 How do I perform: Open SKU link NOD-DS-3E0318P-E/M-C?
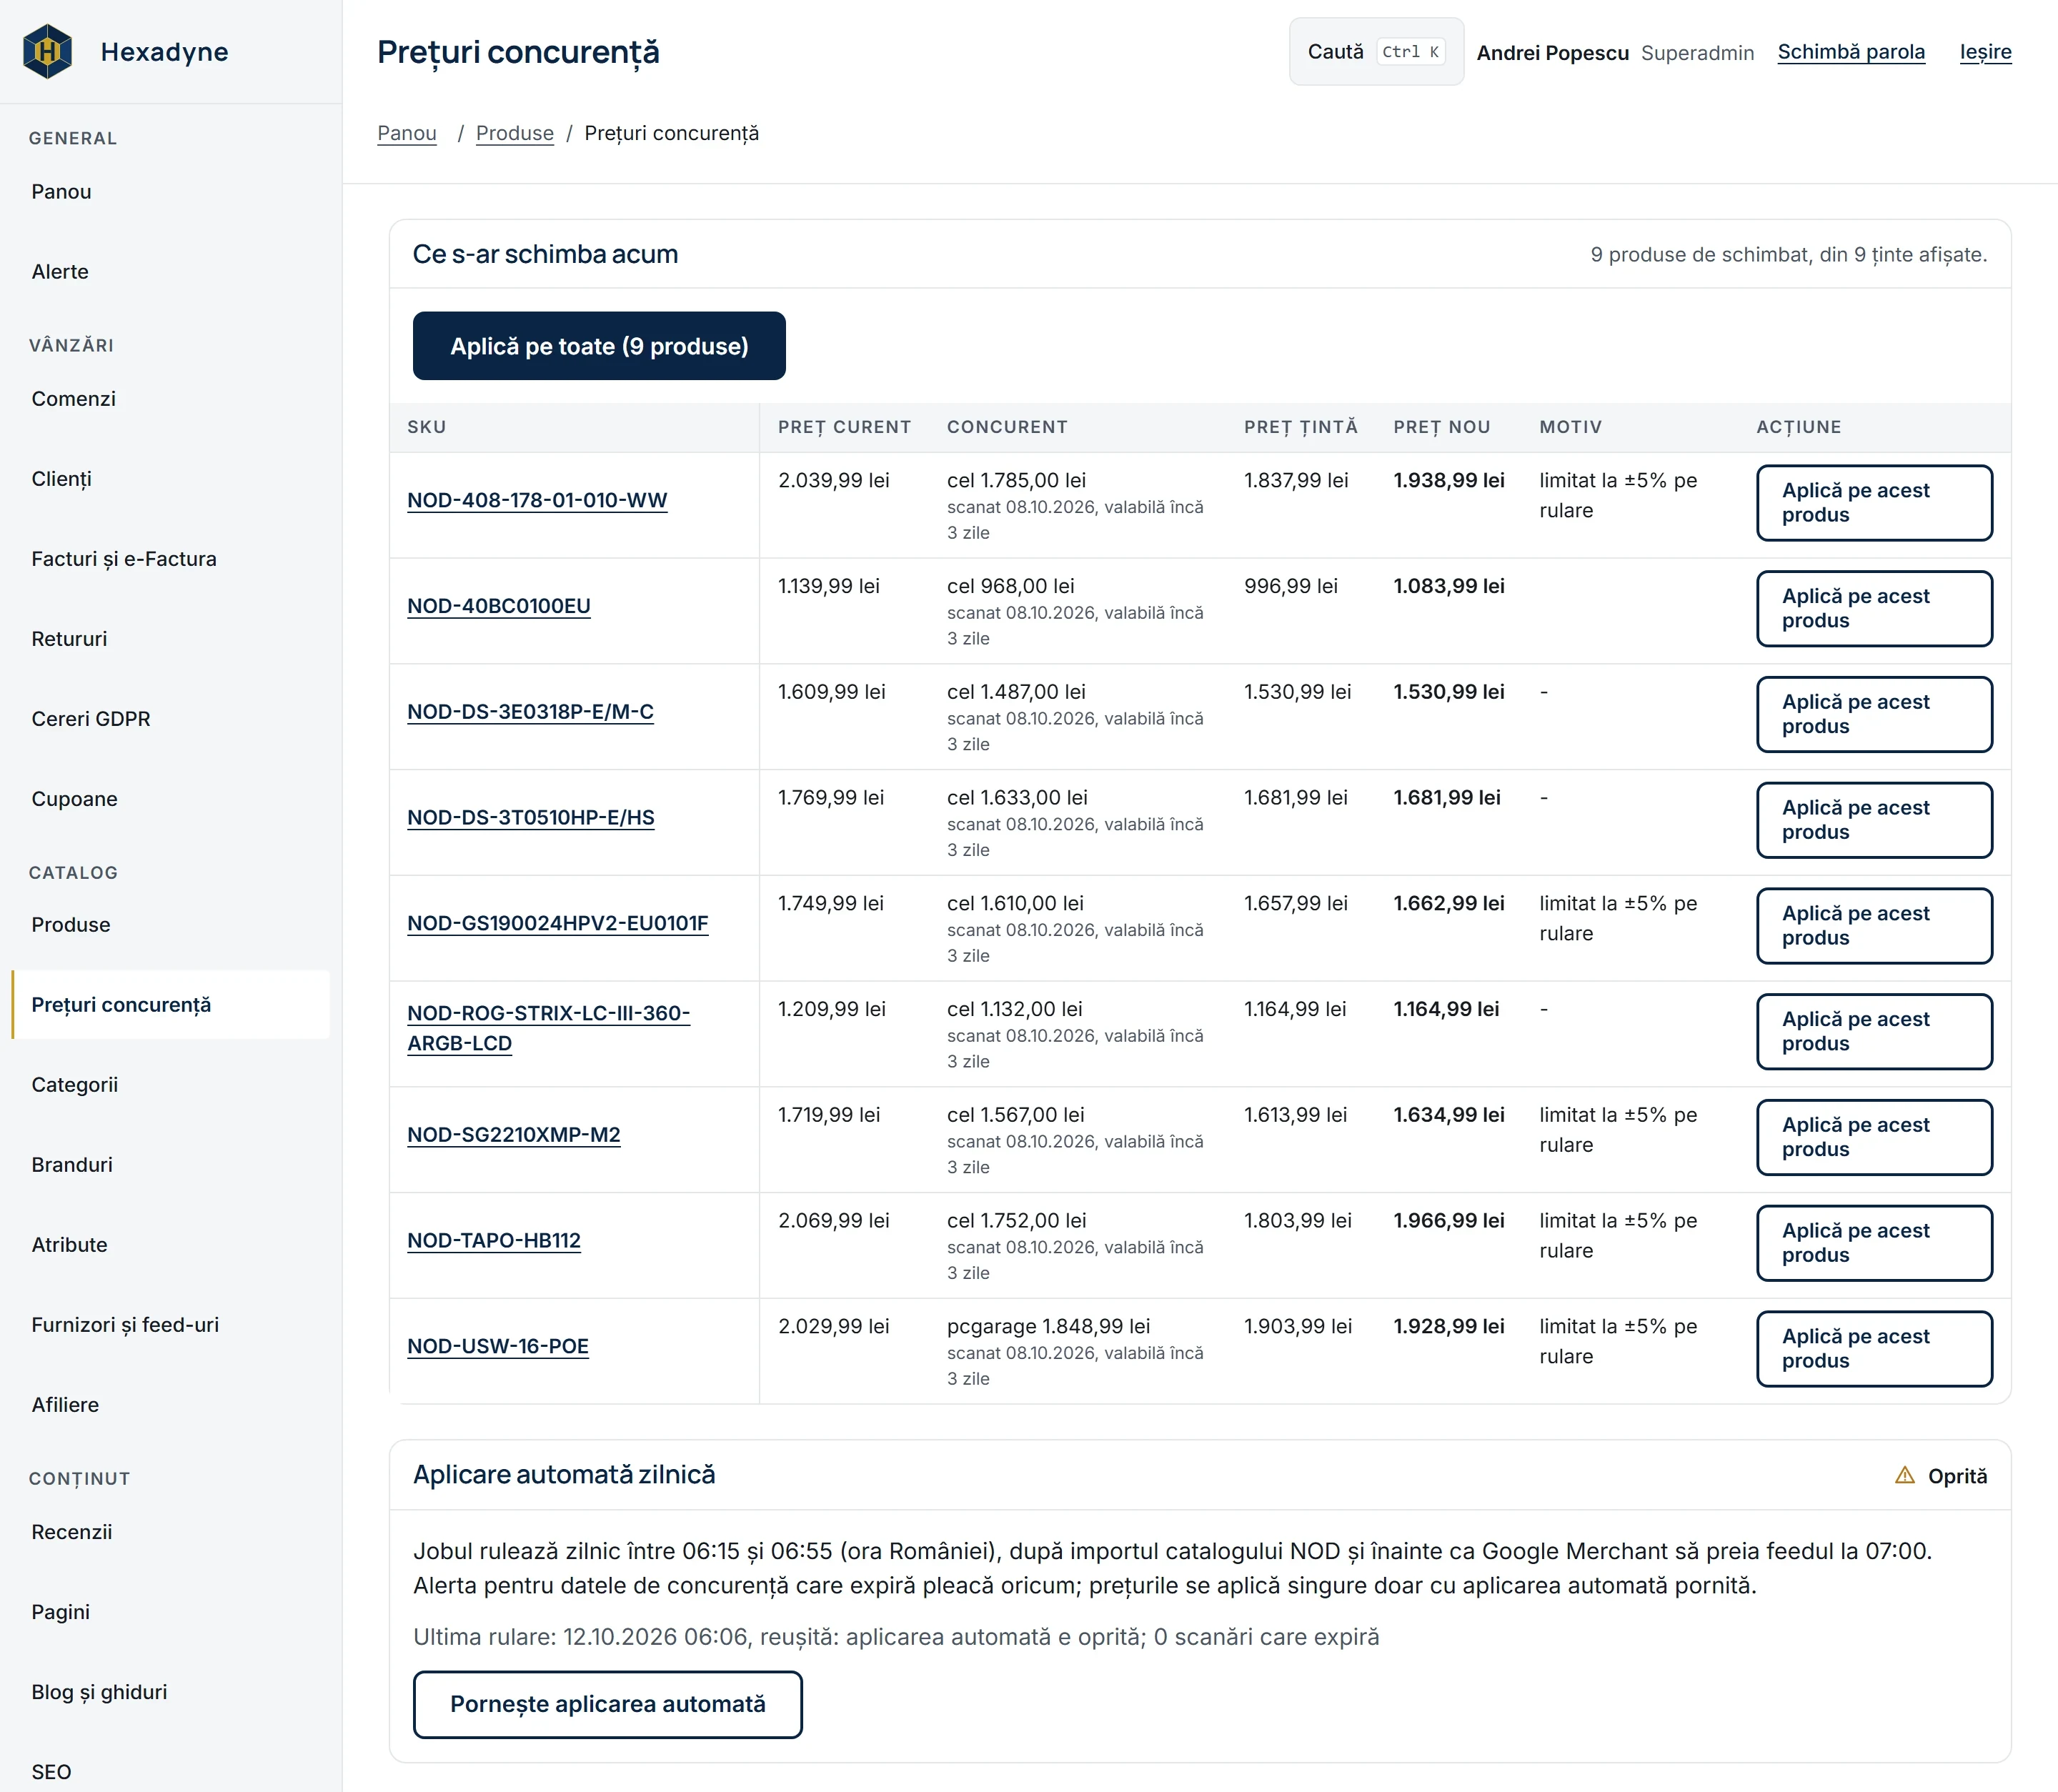click(x=530, y=712)
